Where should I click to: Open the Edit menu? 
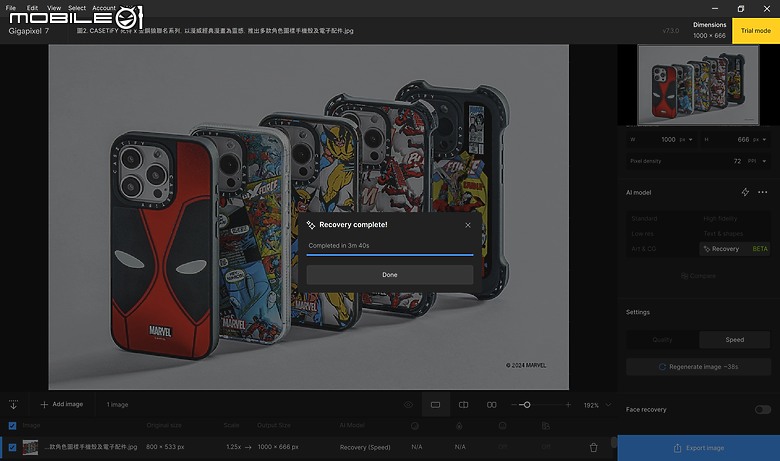point(32,7)
